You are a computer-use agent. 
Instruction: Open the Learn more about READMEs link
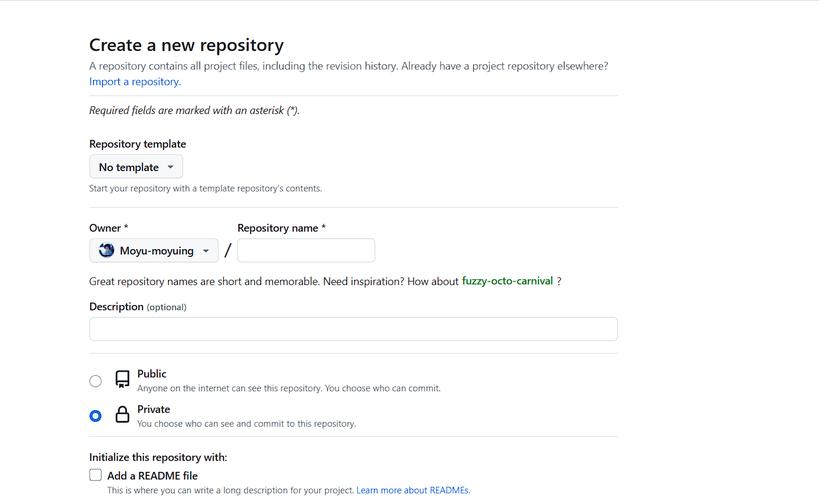tap(413, 490)
